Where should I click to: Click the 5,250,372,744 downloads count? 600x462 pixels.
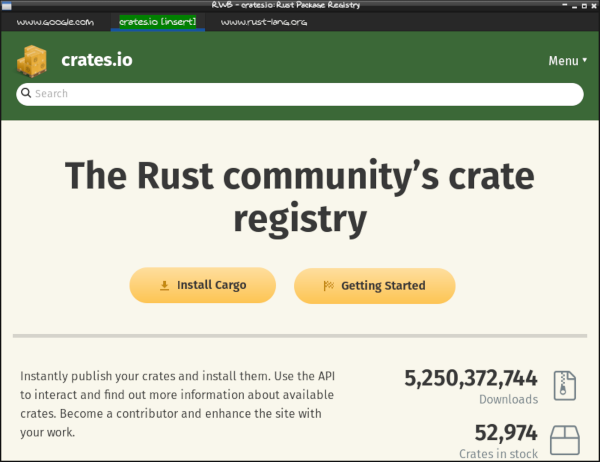coord(471,378)
